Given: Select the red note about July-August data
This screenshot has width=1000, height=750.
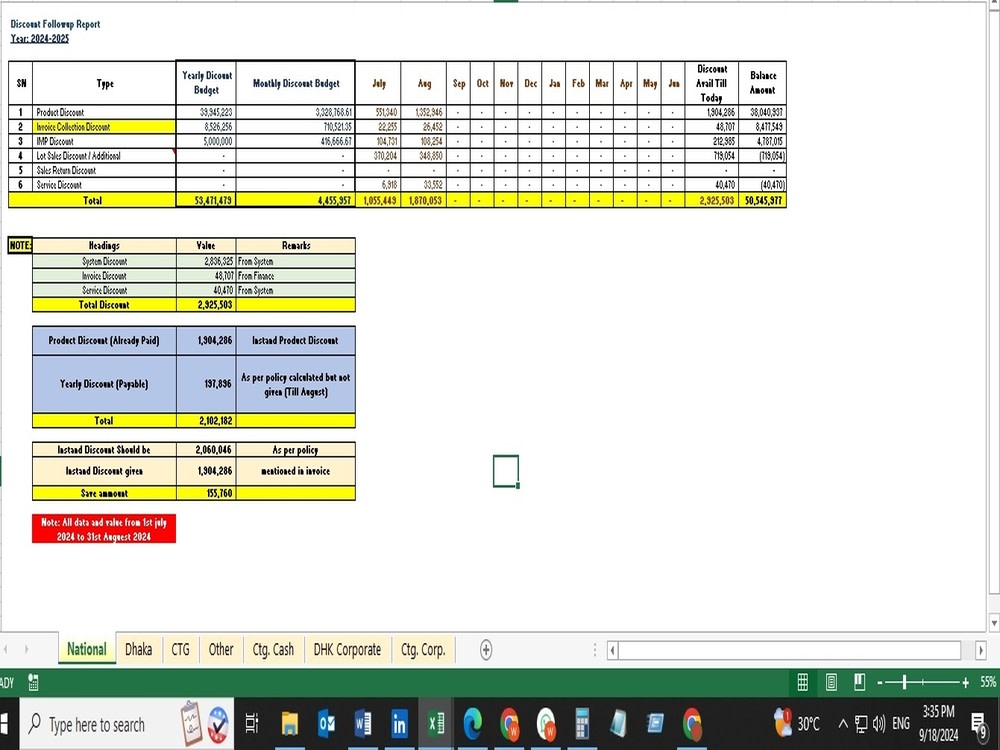Looking at the screenshot, I should coord(104,529).
